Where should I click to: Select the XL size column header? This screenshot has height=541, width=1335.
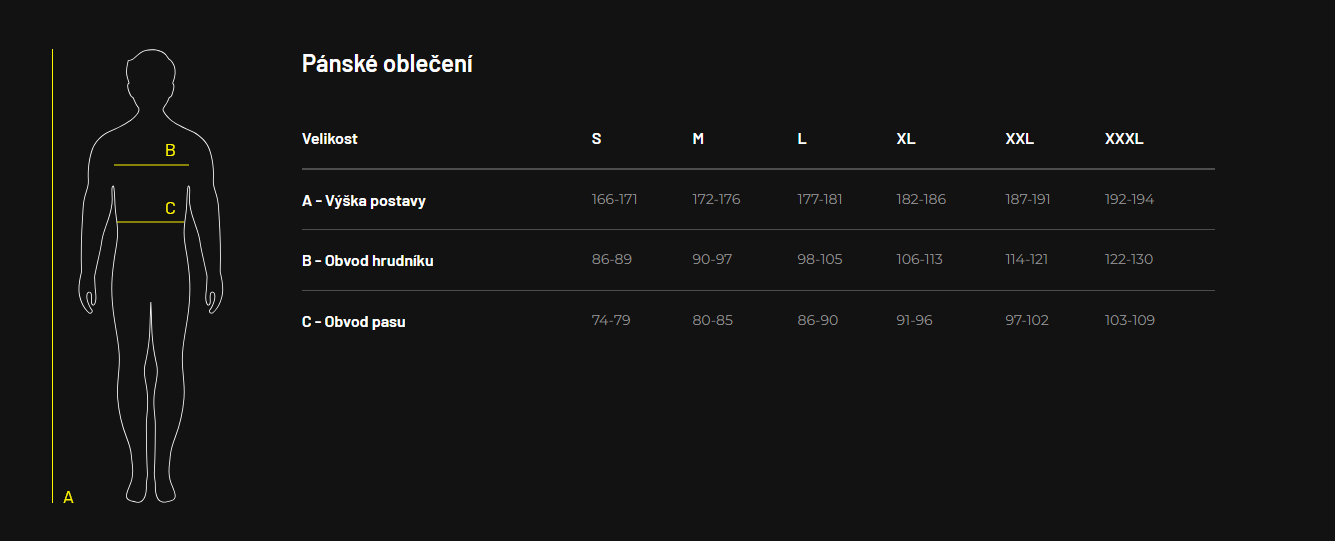906,139
